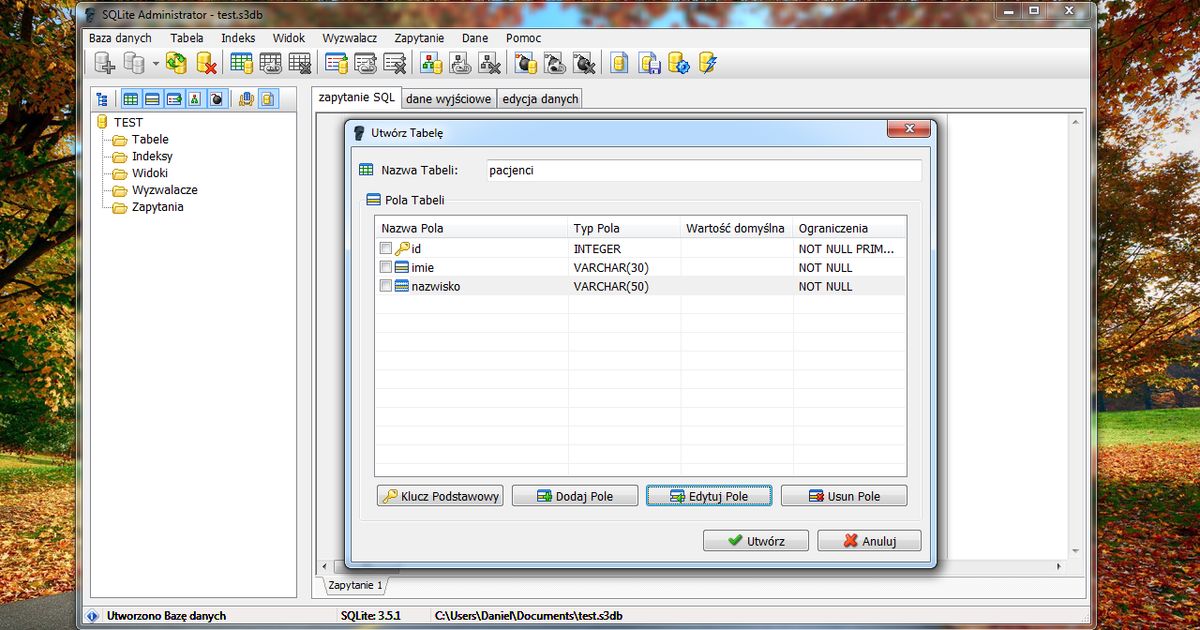Click the Utwórz button
Image resolution: width=1200 pixels, height=630 pixels.
(x=755, y=540)
